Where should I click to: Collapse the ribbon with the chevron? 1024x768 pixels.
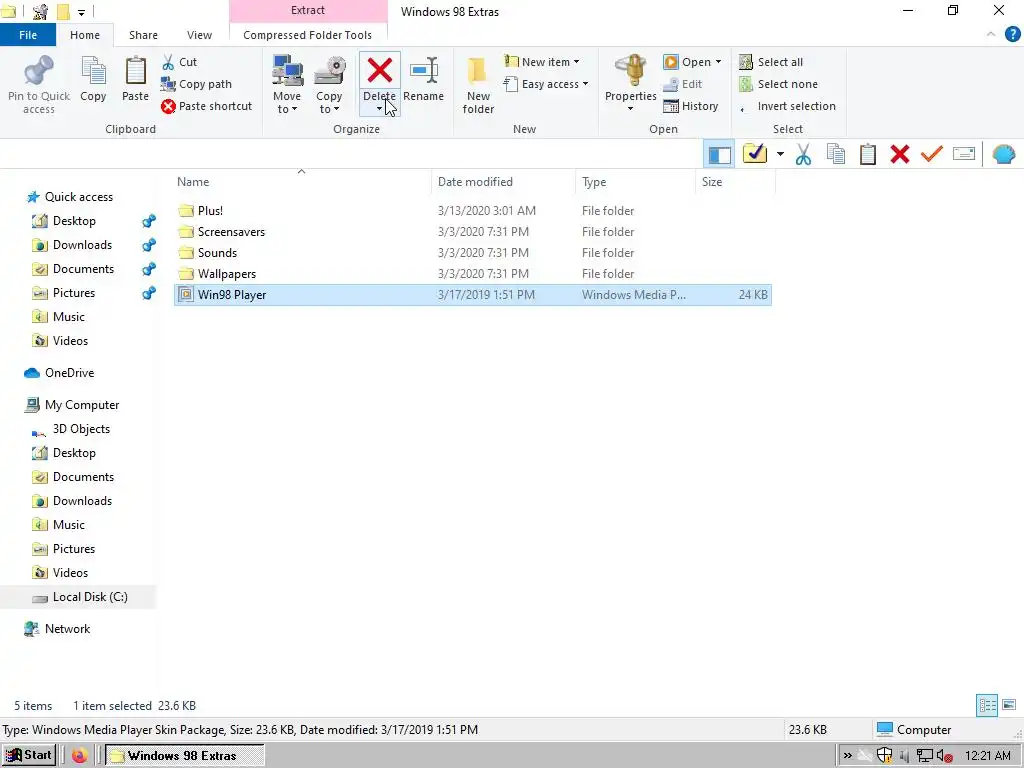(x=991, y=34)
